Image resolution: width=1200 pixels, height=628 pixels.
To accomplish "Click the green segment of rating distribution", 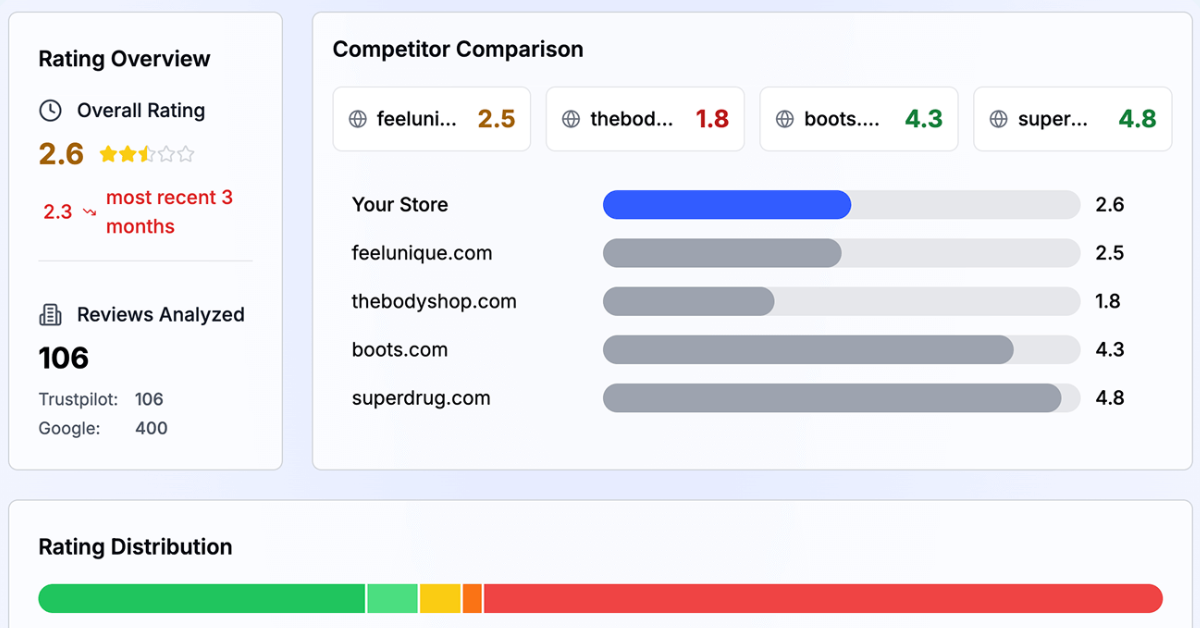I will click(202, 599).
